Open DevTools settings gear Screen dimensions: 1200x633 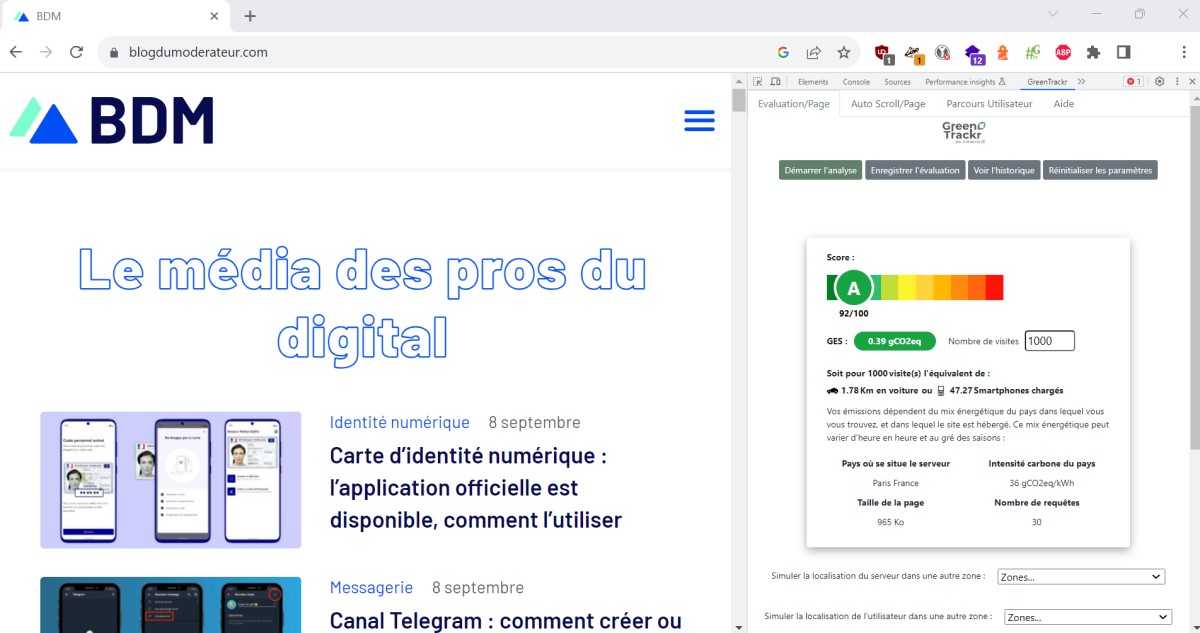tap(1160, 82)
